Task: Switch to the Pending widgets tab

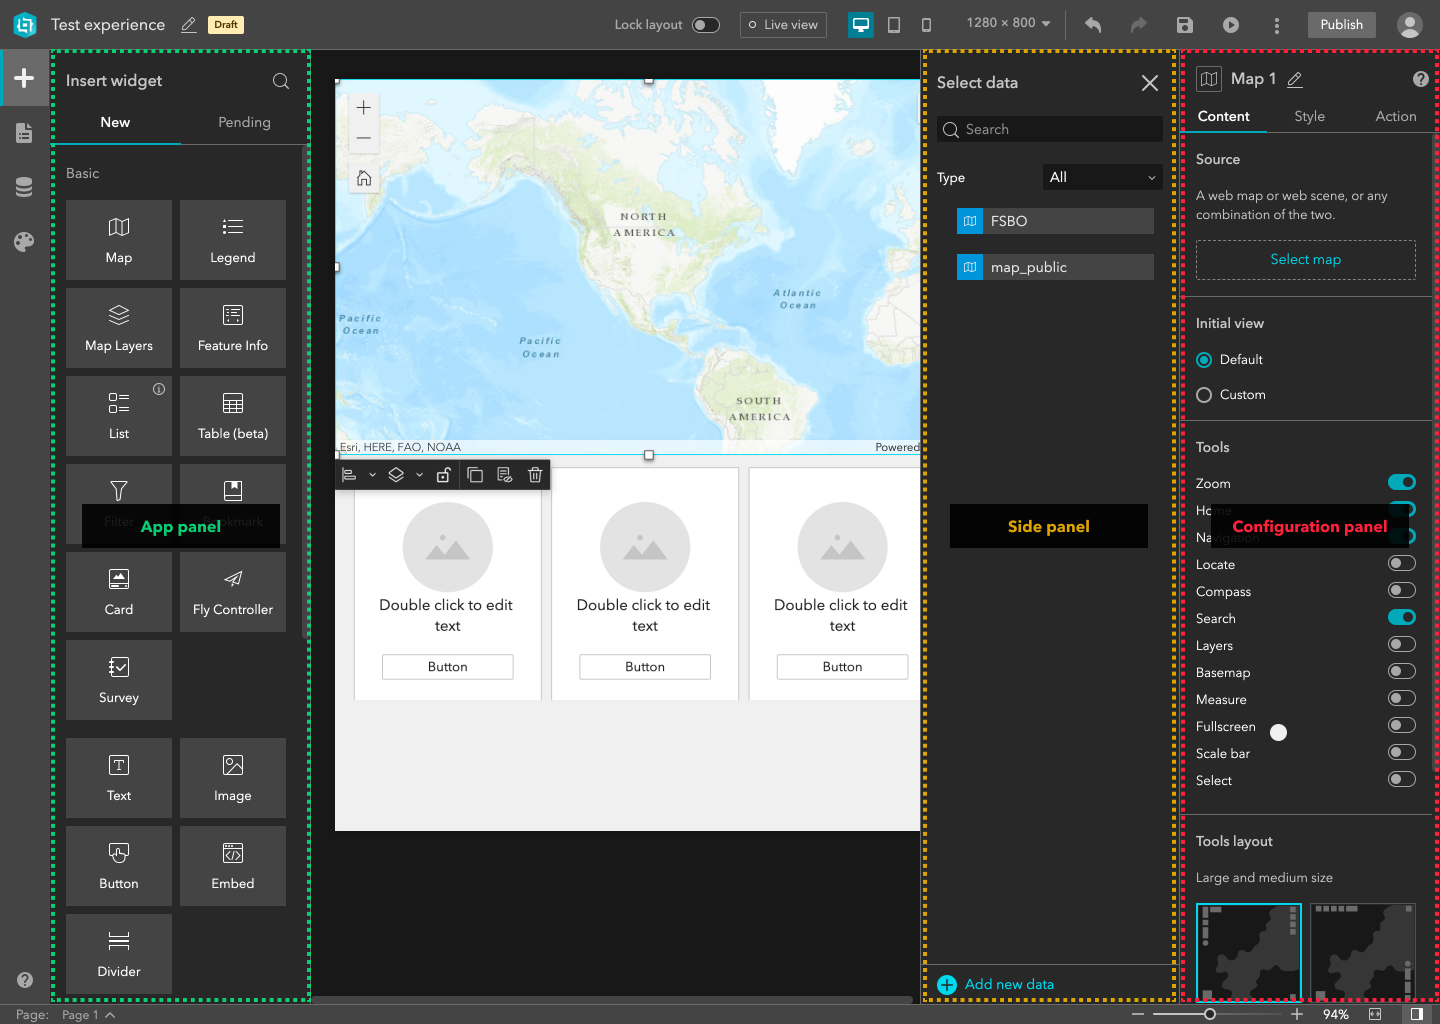Action: coord(244,122)
